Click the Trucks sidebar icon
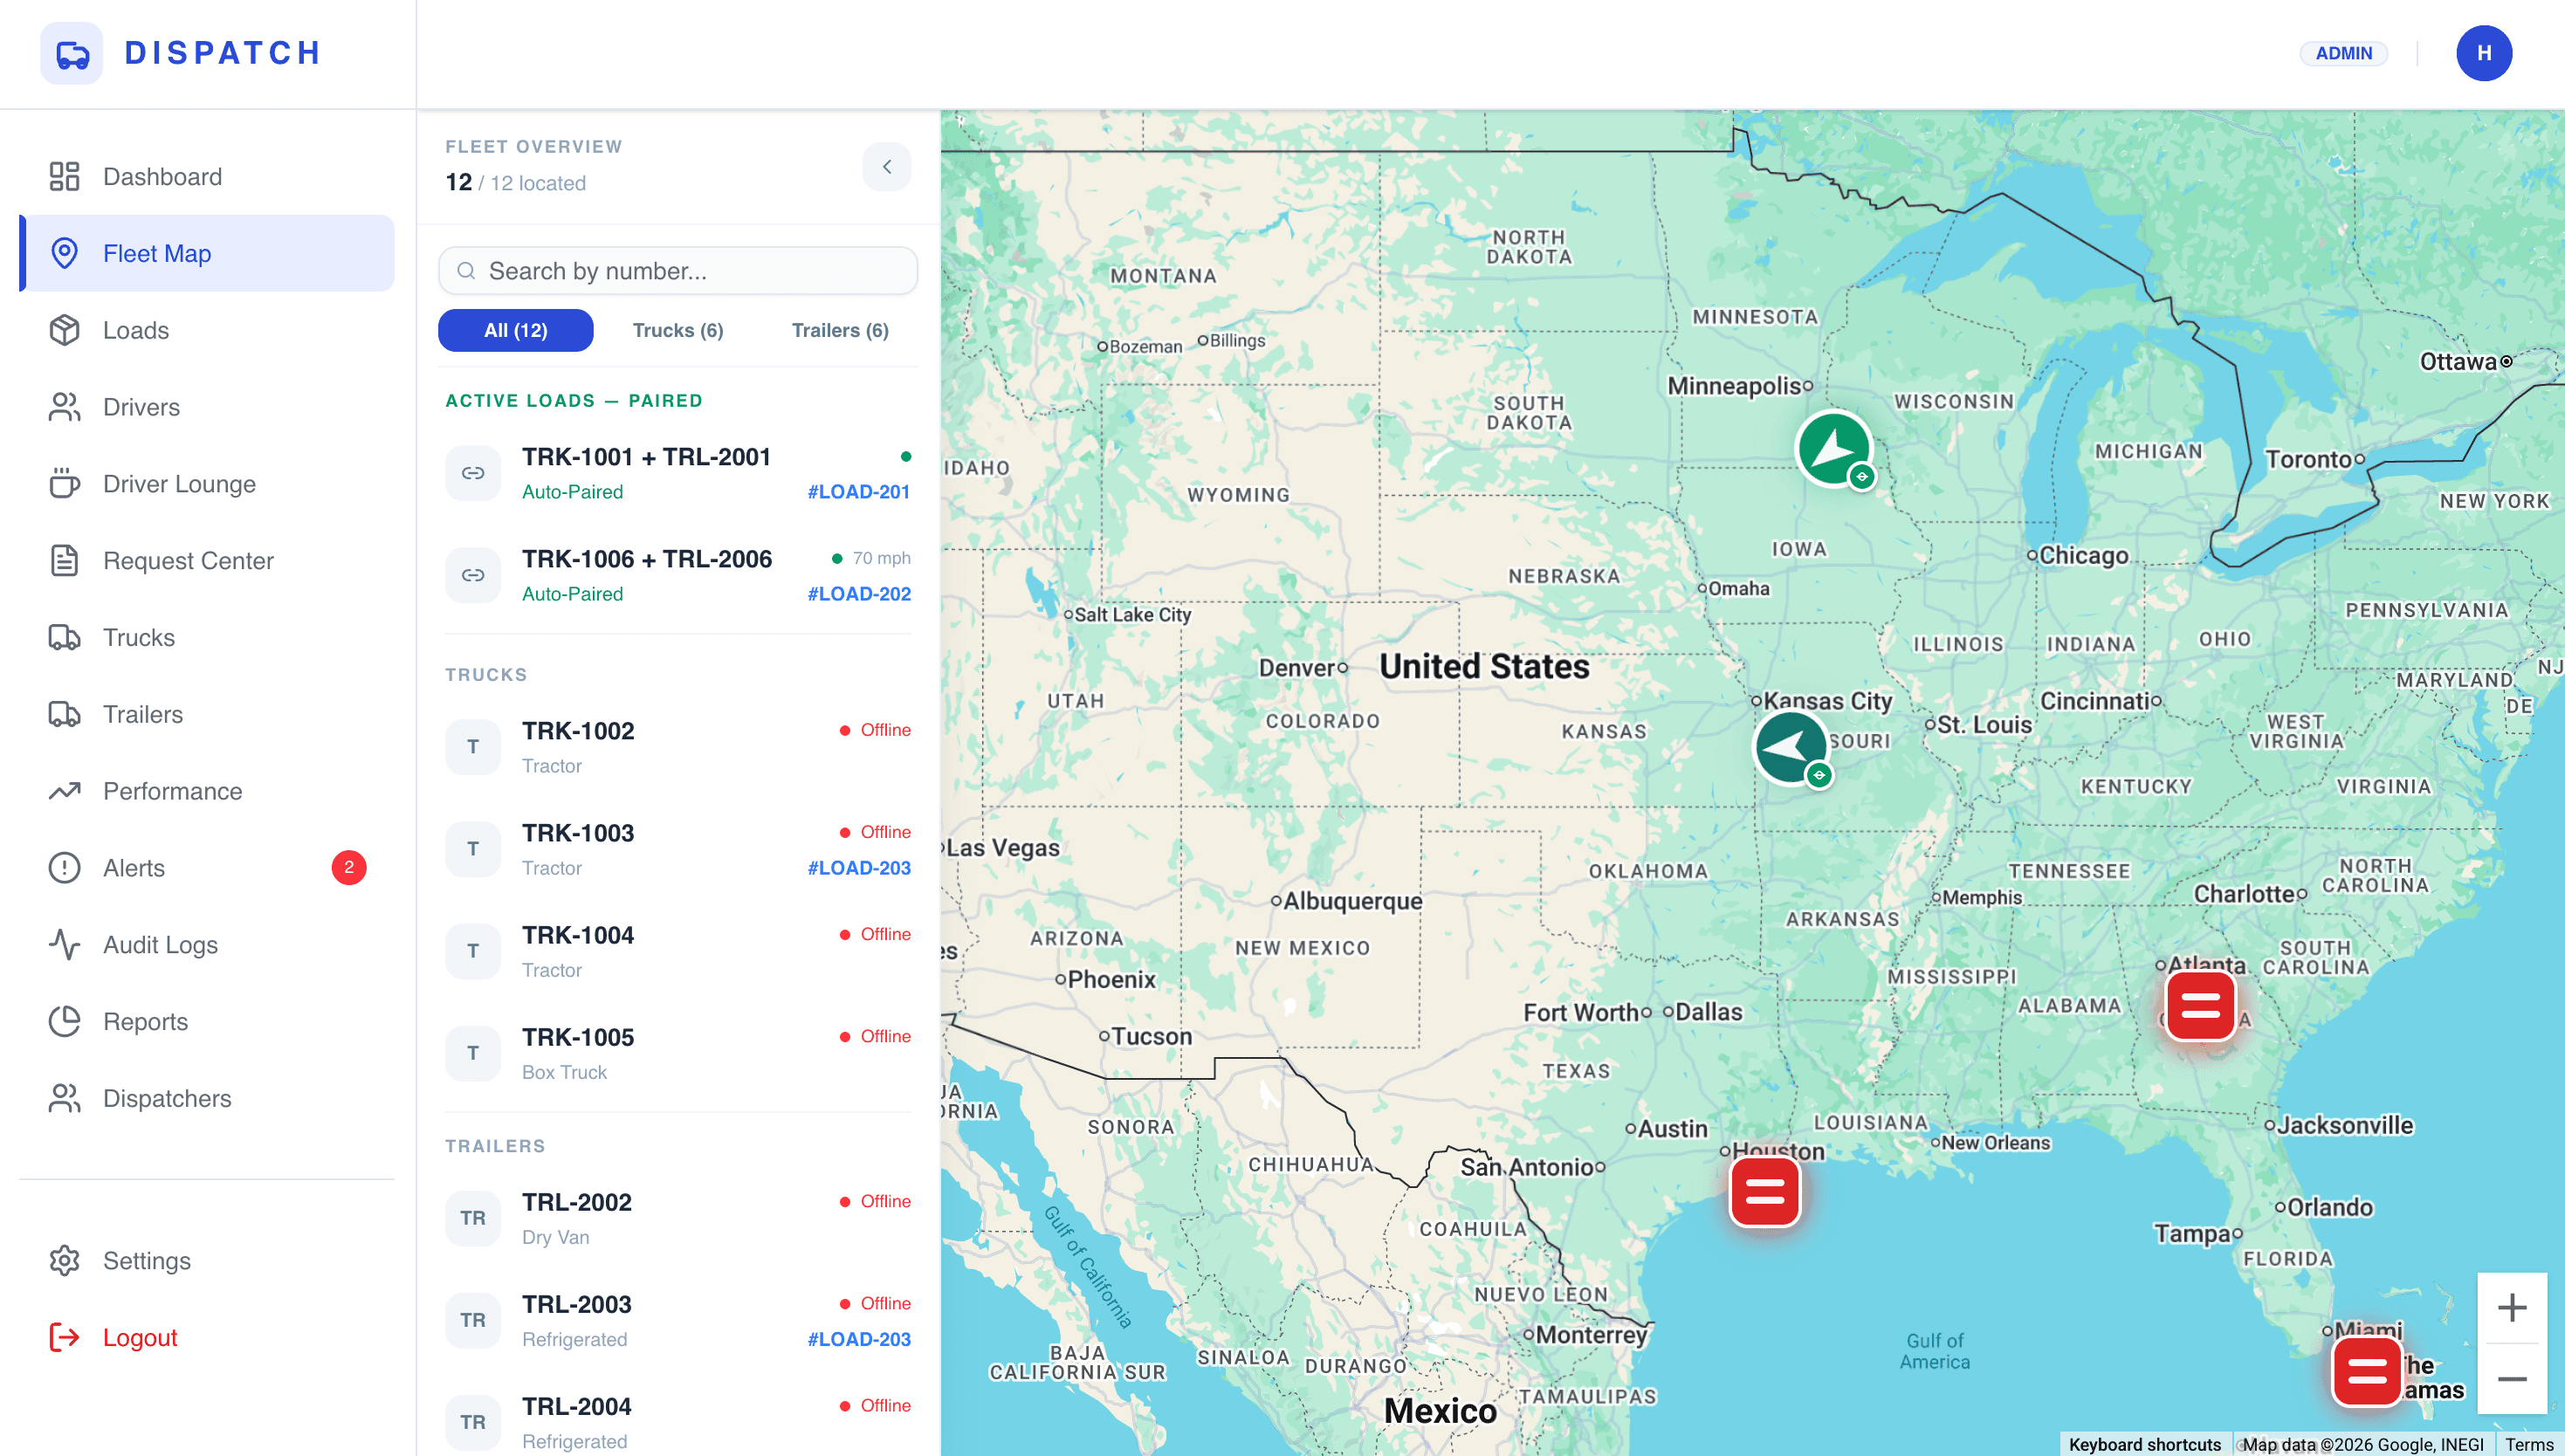 (65, 637)
